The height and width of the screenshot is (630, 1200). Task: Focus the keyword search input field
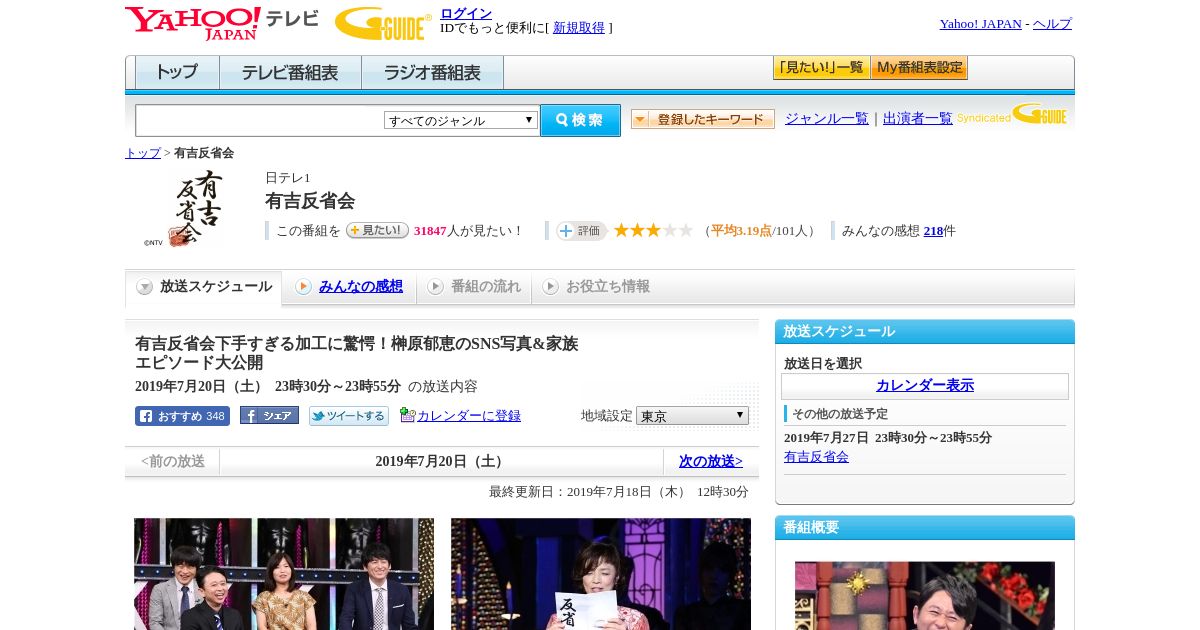point(260,120)
